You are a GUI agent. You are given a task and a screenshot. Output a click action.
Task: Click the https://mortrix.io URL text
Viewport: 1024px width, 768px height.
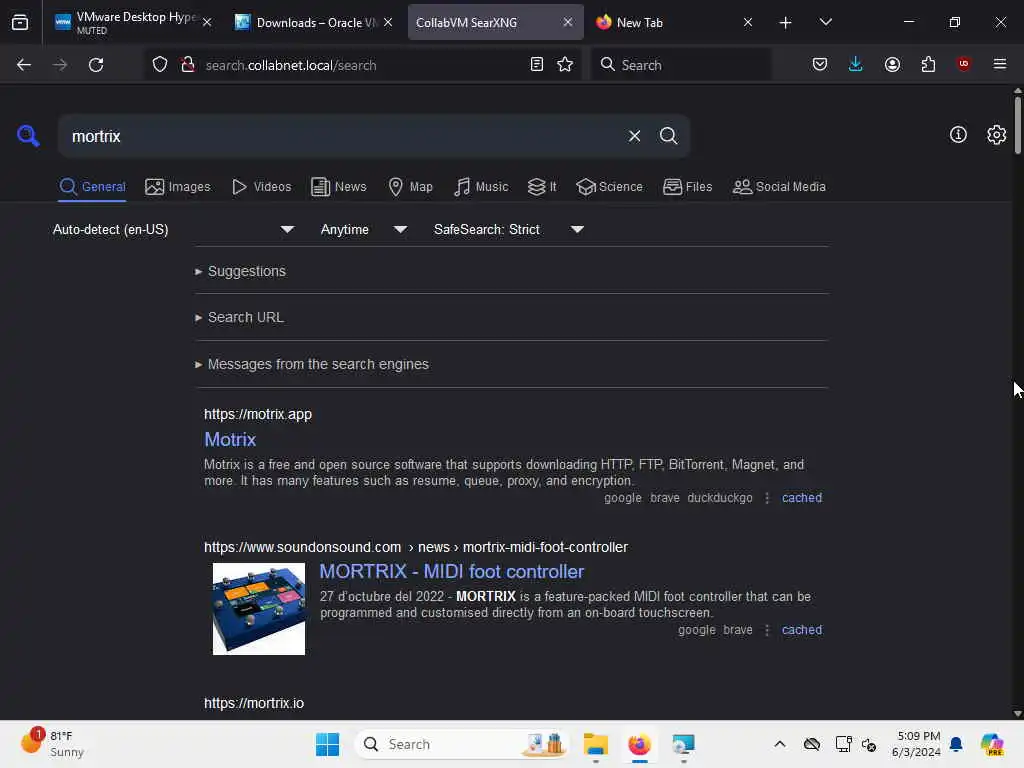pos(253,703)
